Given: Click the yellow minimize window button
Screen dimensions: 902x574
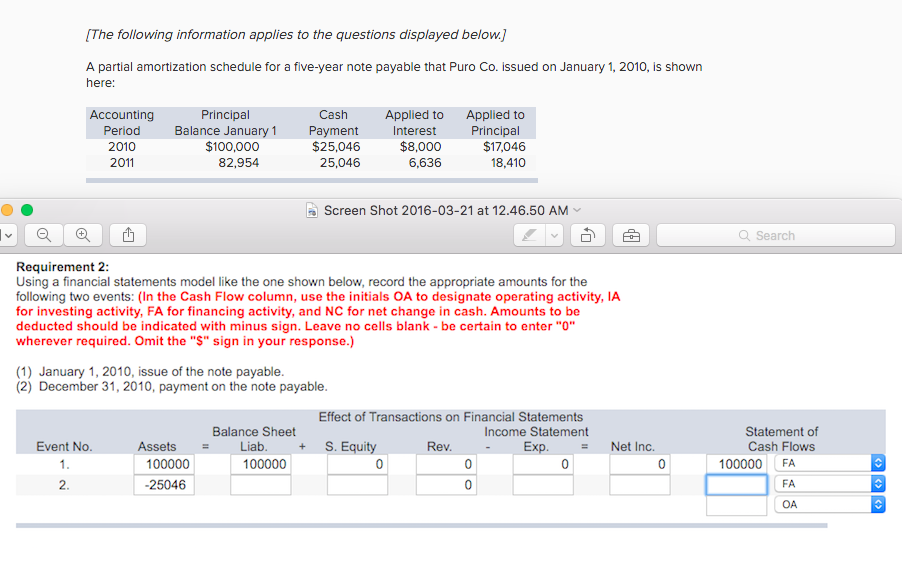Looking at the screenshot, I should pos(7,210).
